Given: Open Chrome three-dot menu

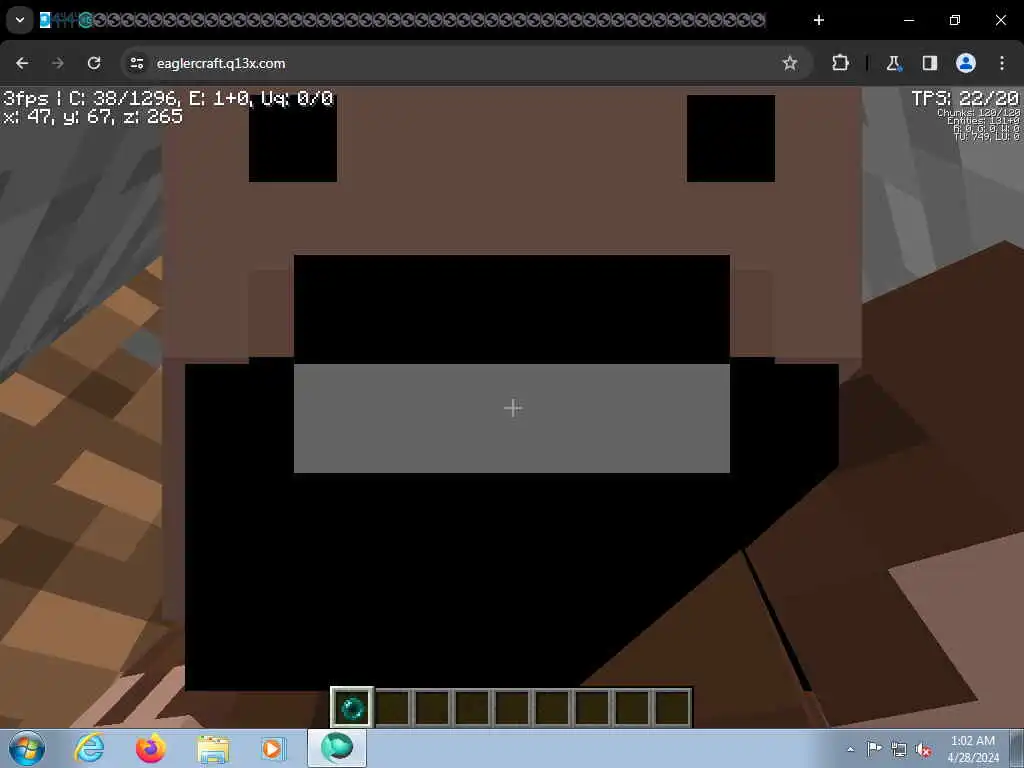Looking at the screenshot, I should tap(1002, 63).
